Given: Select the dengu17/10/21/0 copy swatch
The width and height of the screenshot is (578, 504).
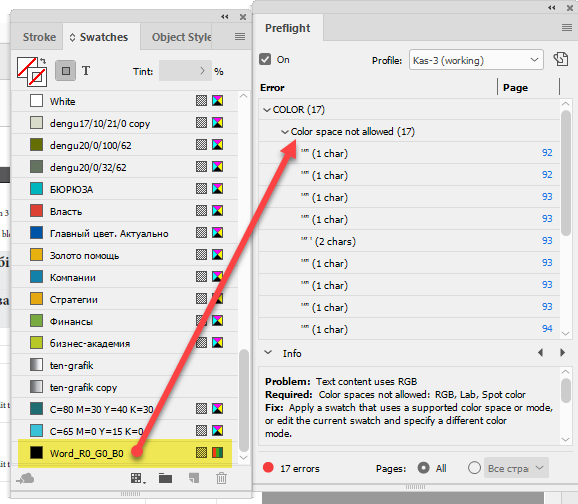Looking at the screenshot, I should coord(125,123).
